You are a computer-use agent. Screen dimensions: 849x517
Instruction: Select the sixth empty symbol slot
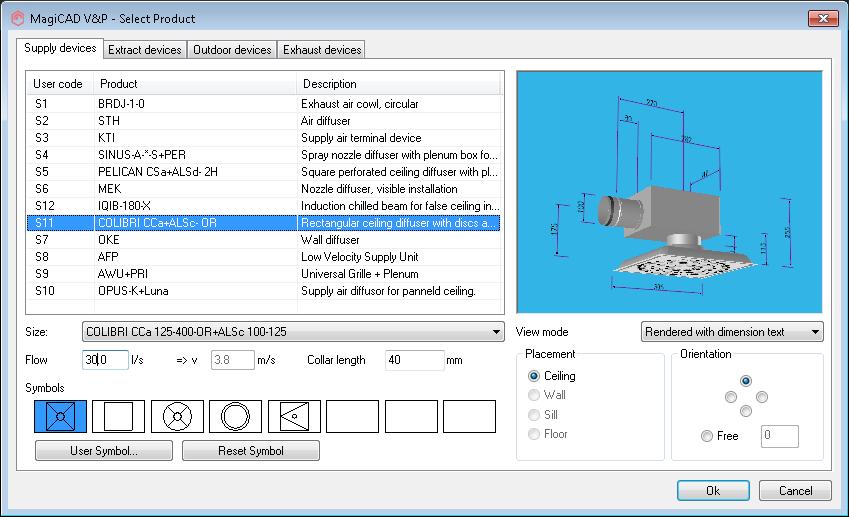(x=352, y=416)
